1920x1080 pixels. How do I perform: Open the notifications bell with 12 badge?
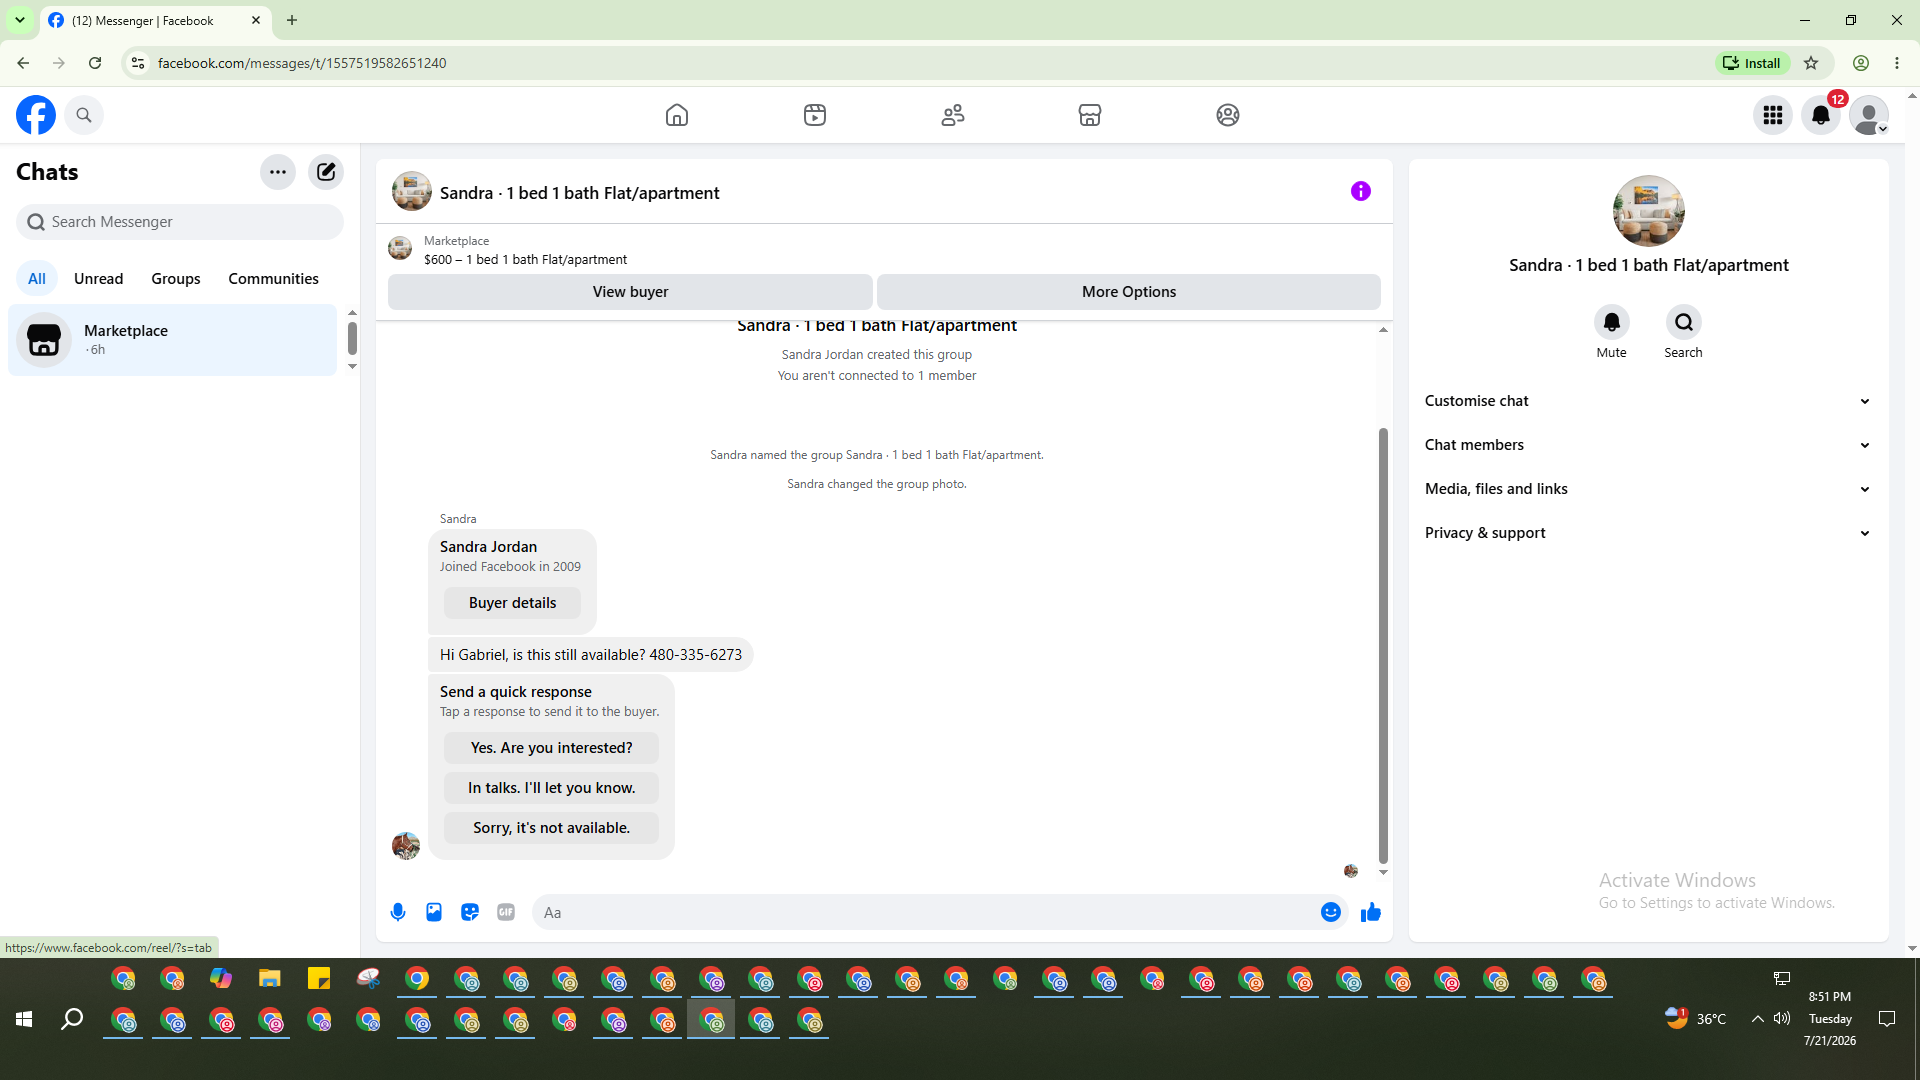[x=1821, y=115]
